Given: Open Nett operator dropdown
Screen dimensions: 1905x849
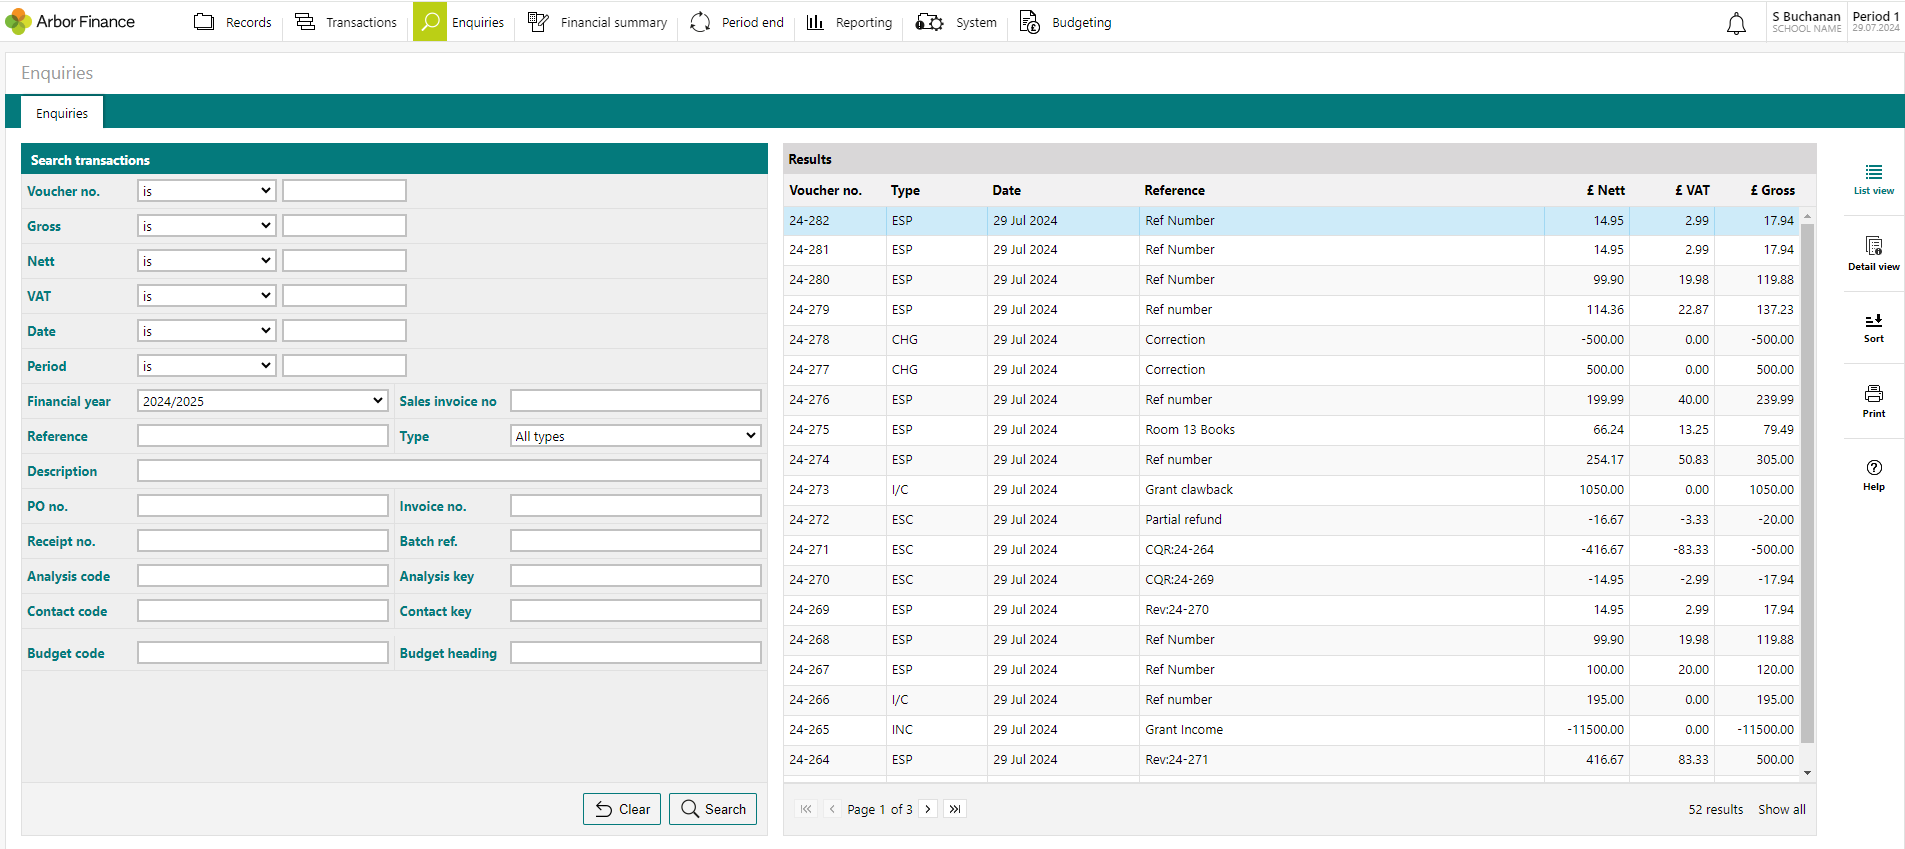Looking at the screenshot, I should point(206,261).
